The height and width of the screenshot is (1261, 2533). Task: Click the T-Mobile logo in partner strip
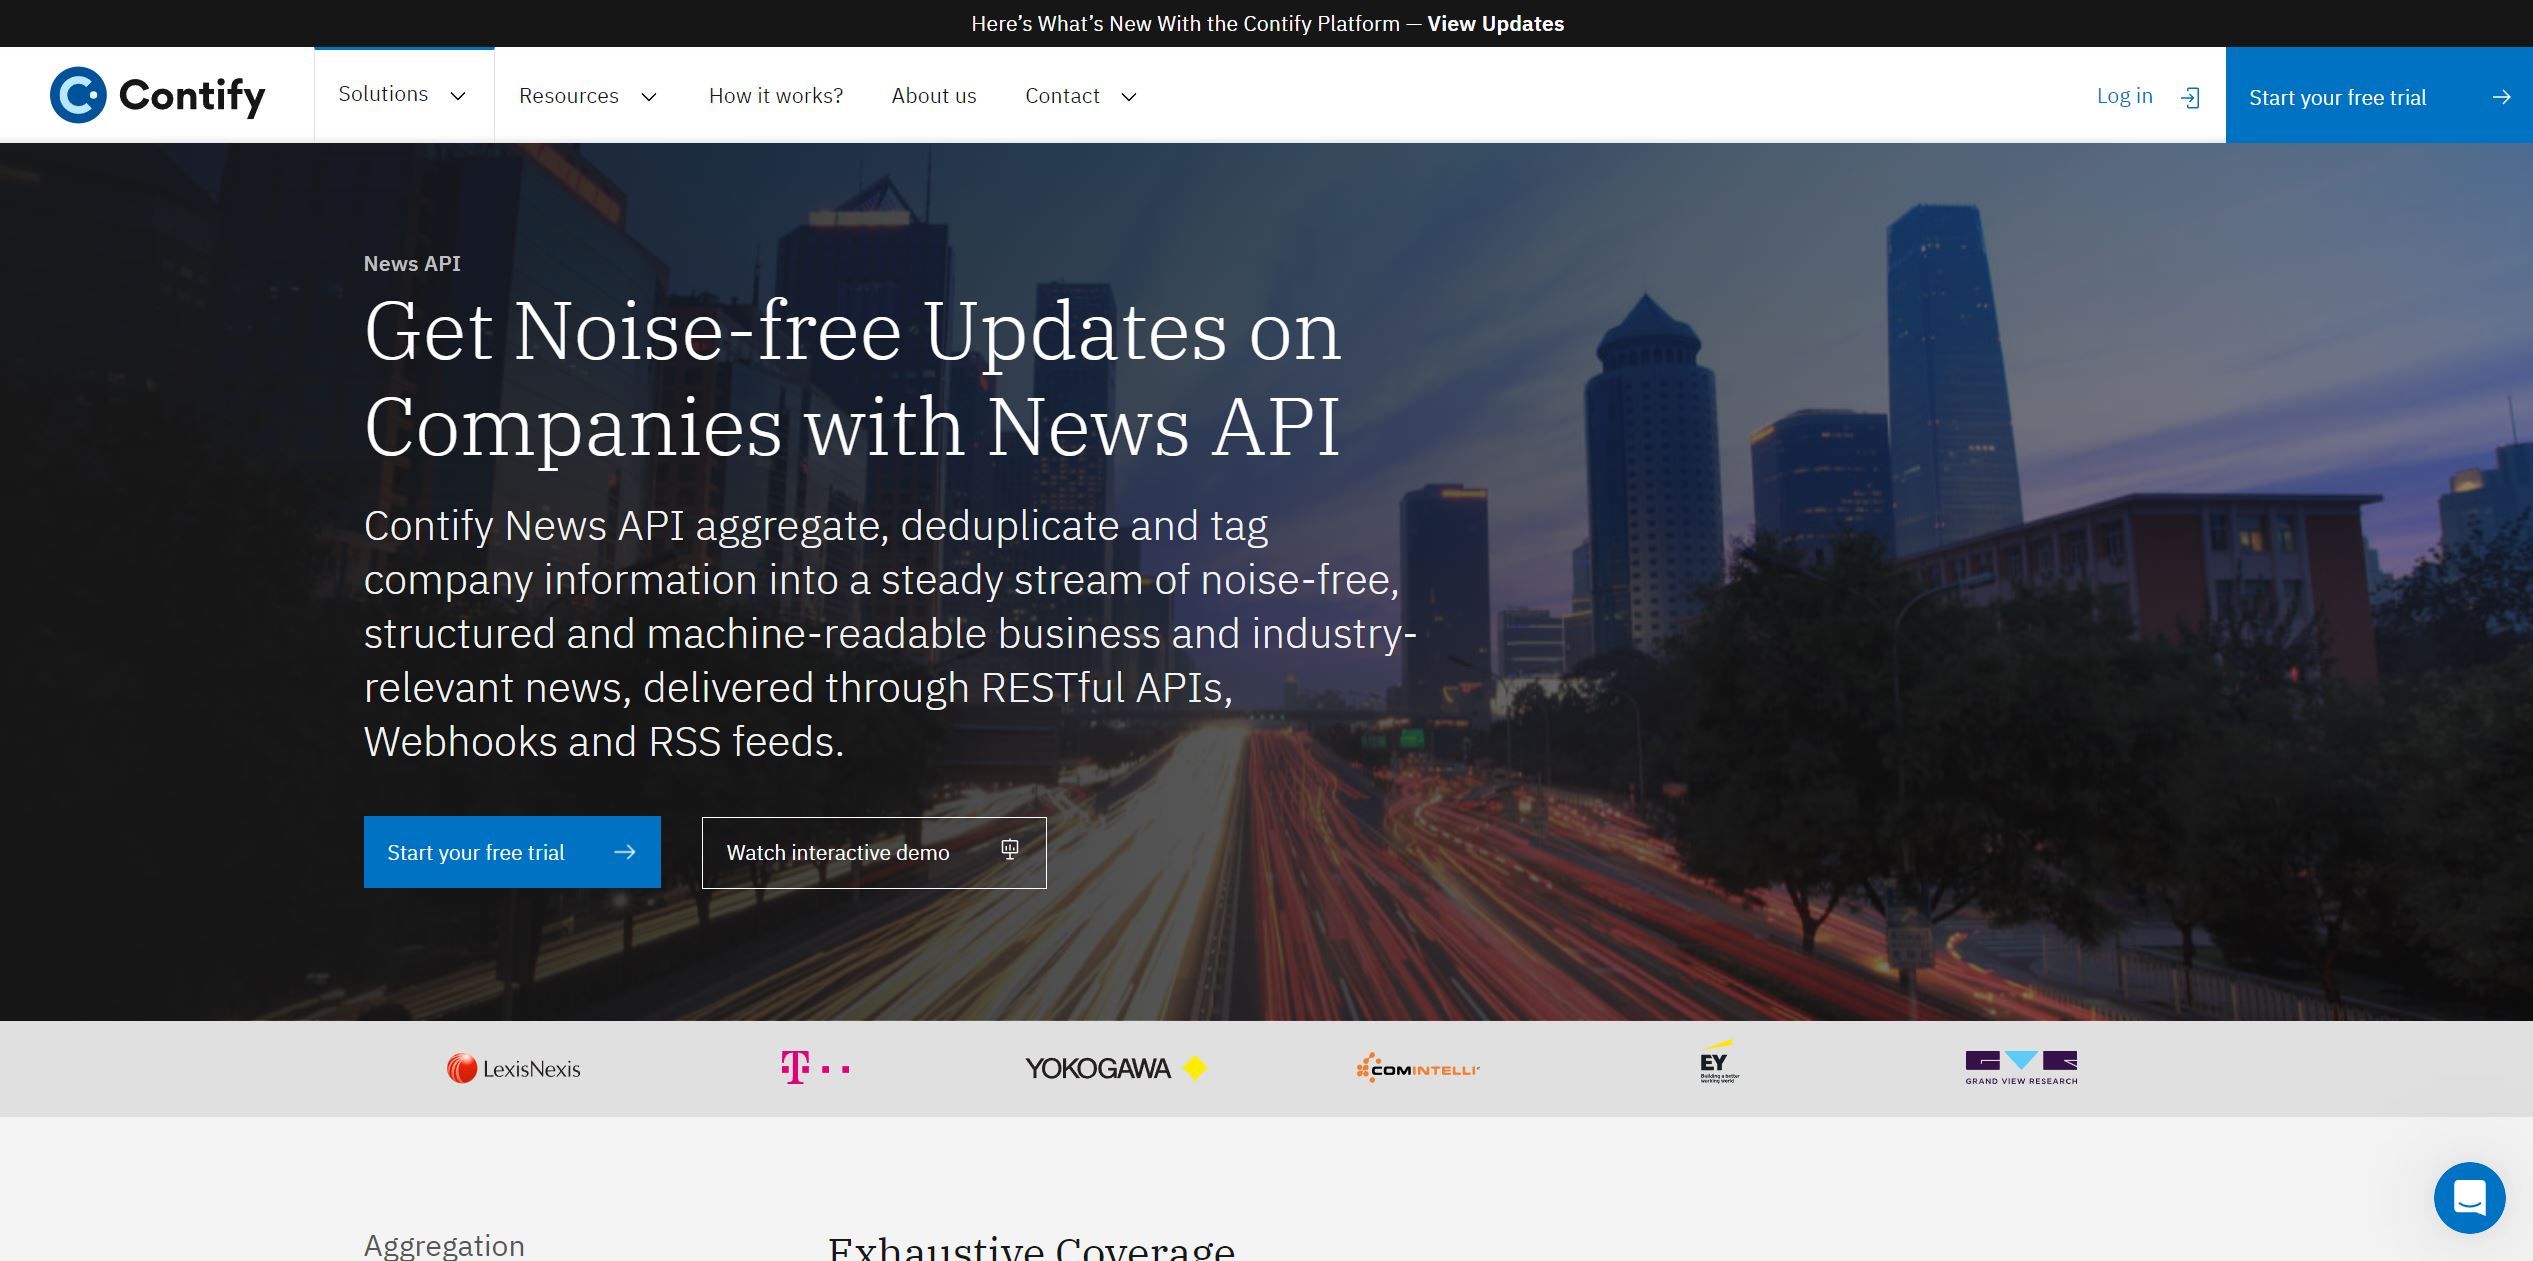(813, 1068)
